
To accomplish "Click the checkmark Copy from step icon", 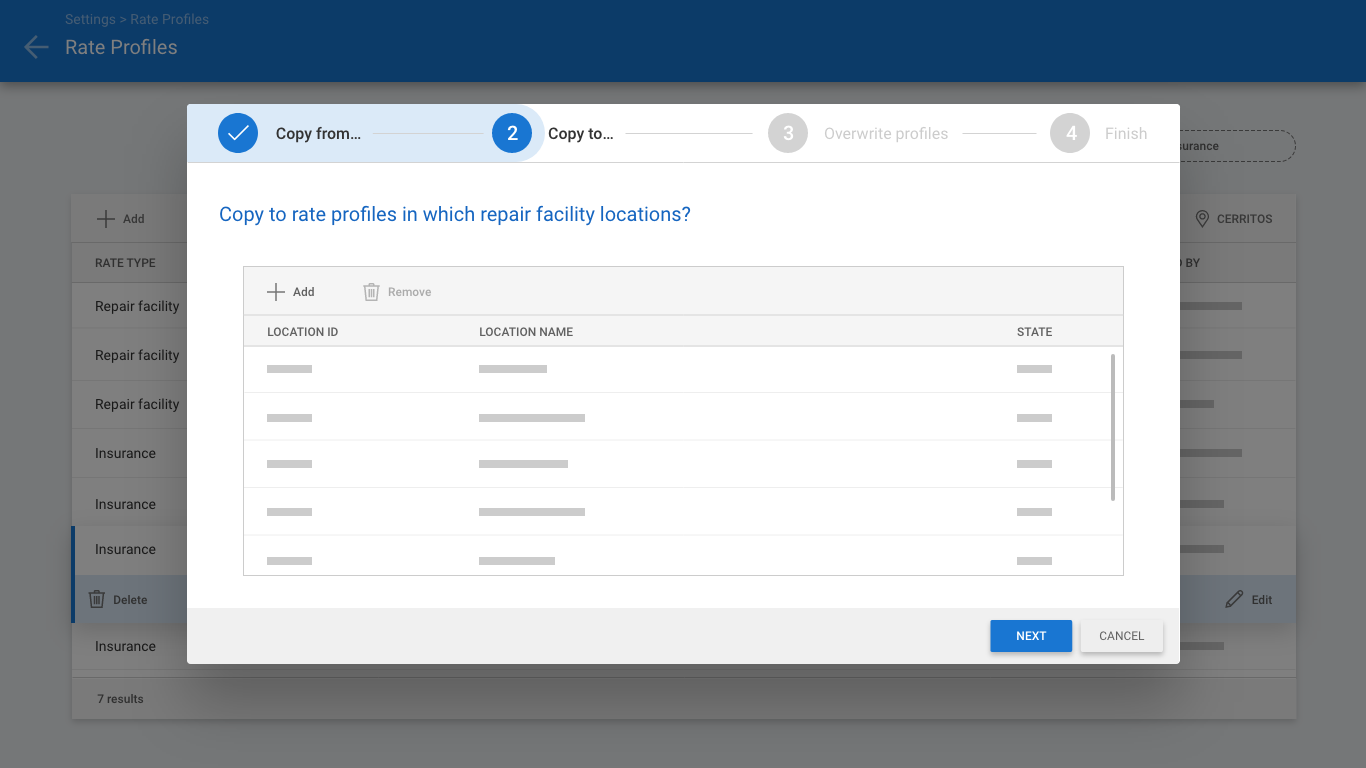I will (x=238, y=133).
